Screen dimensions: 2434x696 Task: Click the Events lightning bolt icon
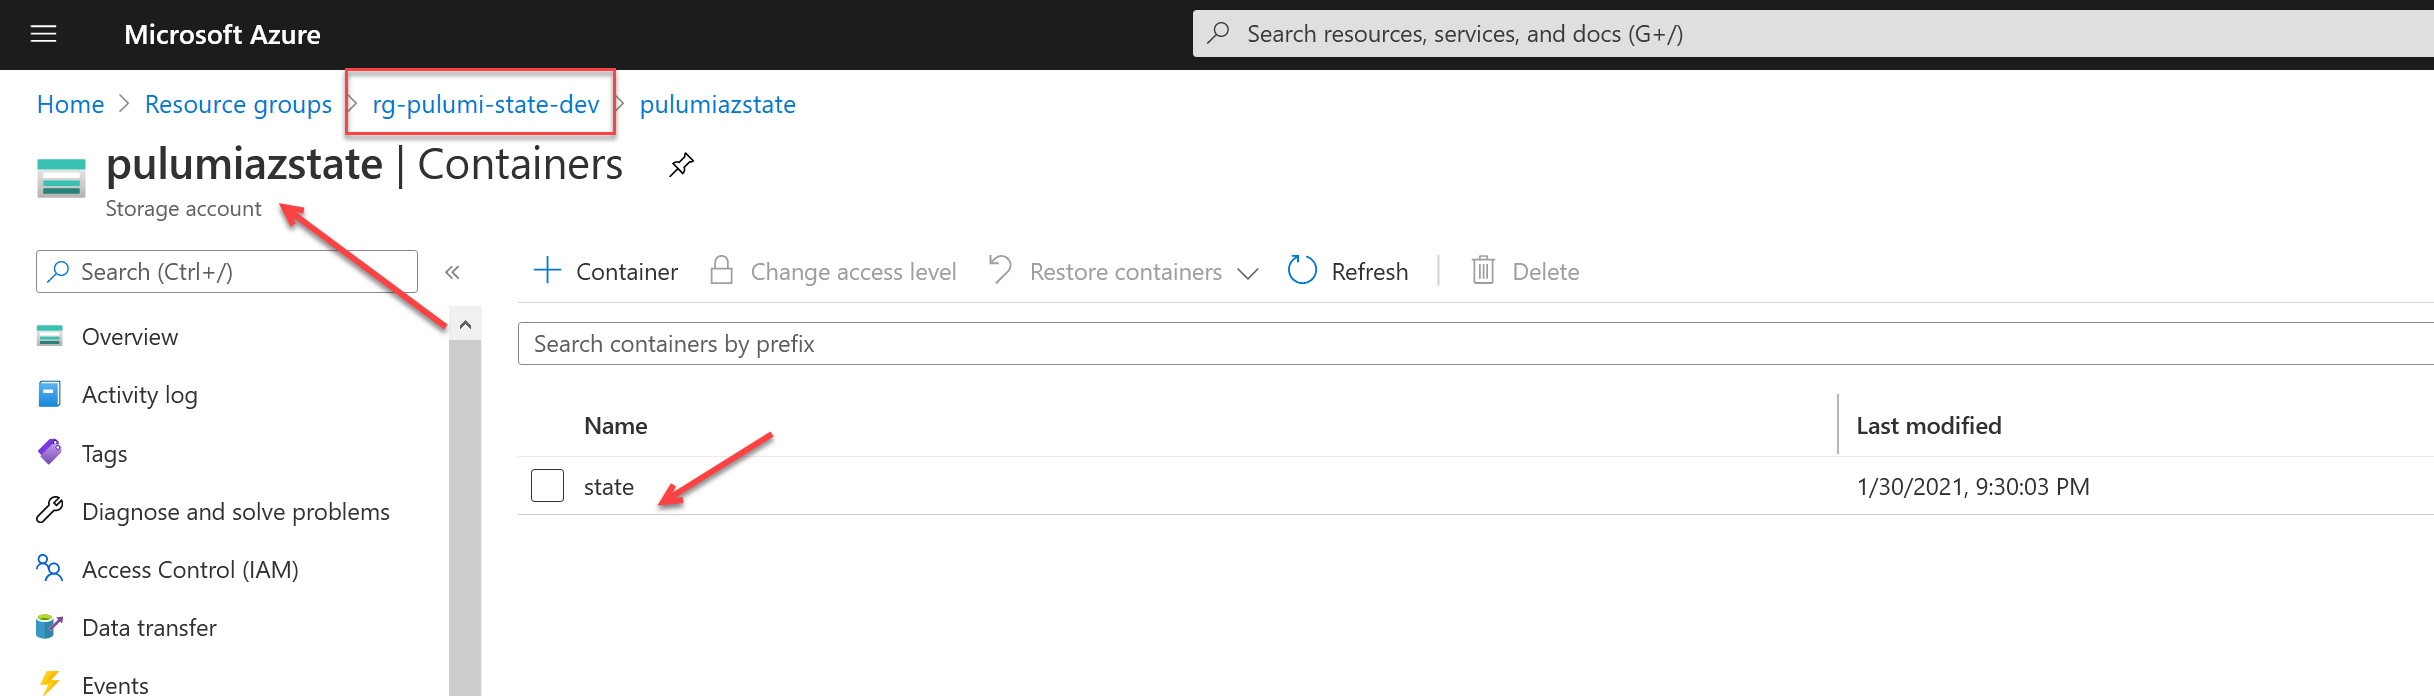click(x=49, y=684)
